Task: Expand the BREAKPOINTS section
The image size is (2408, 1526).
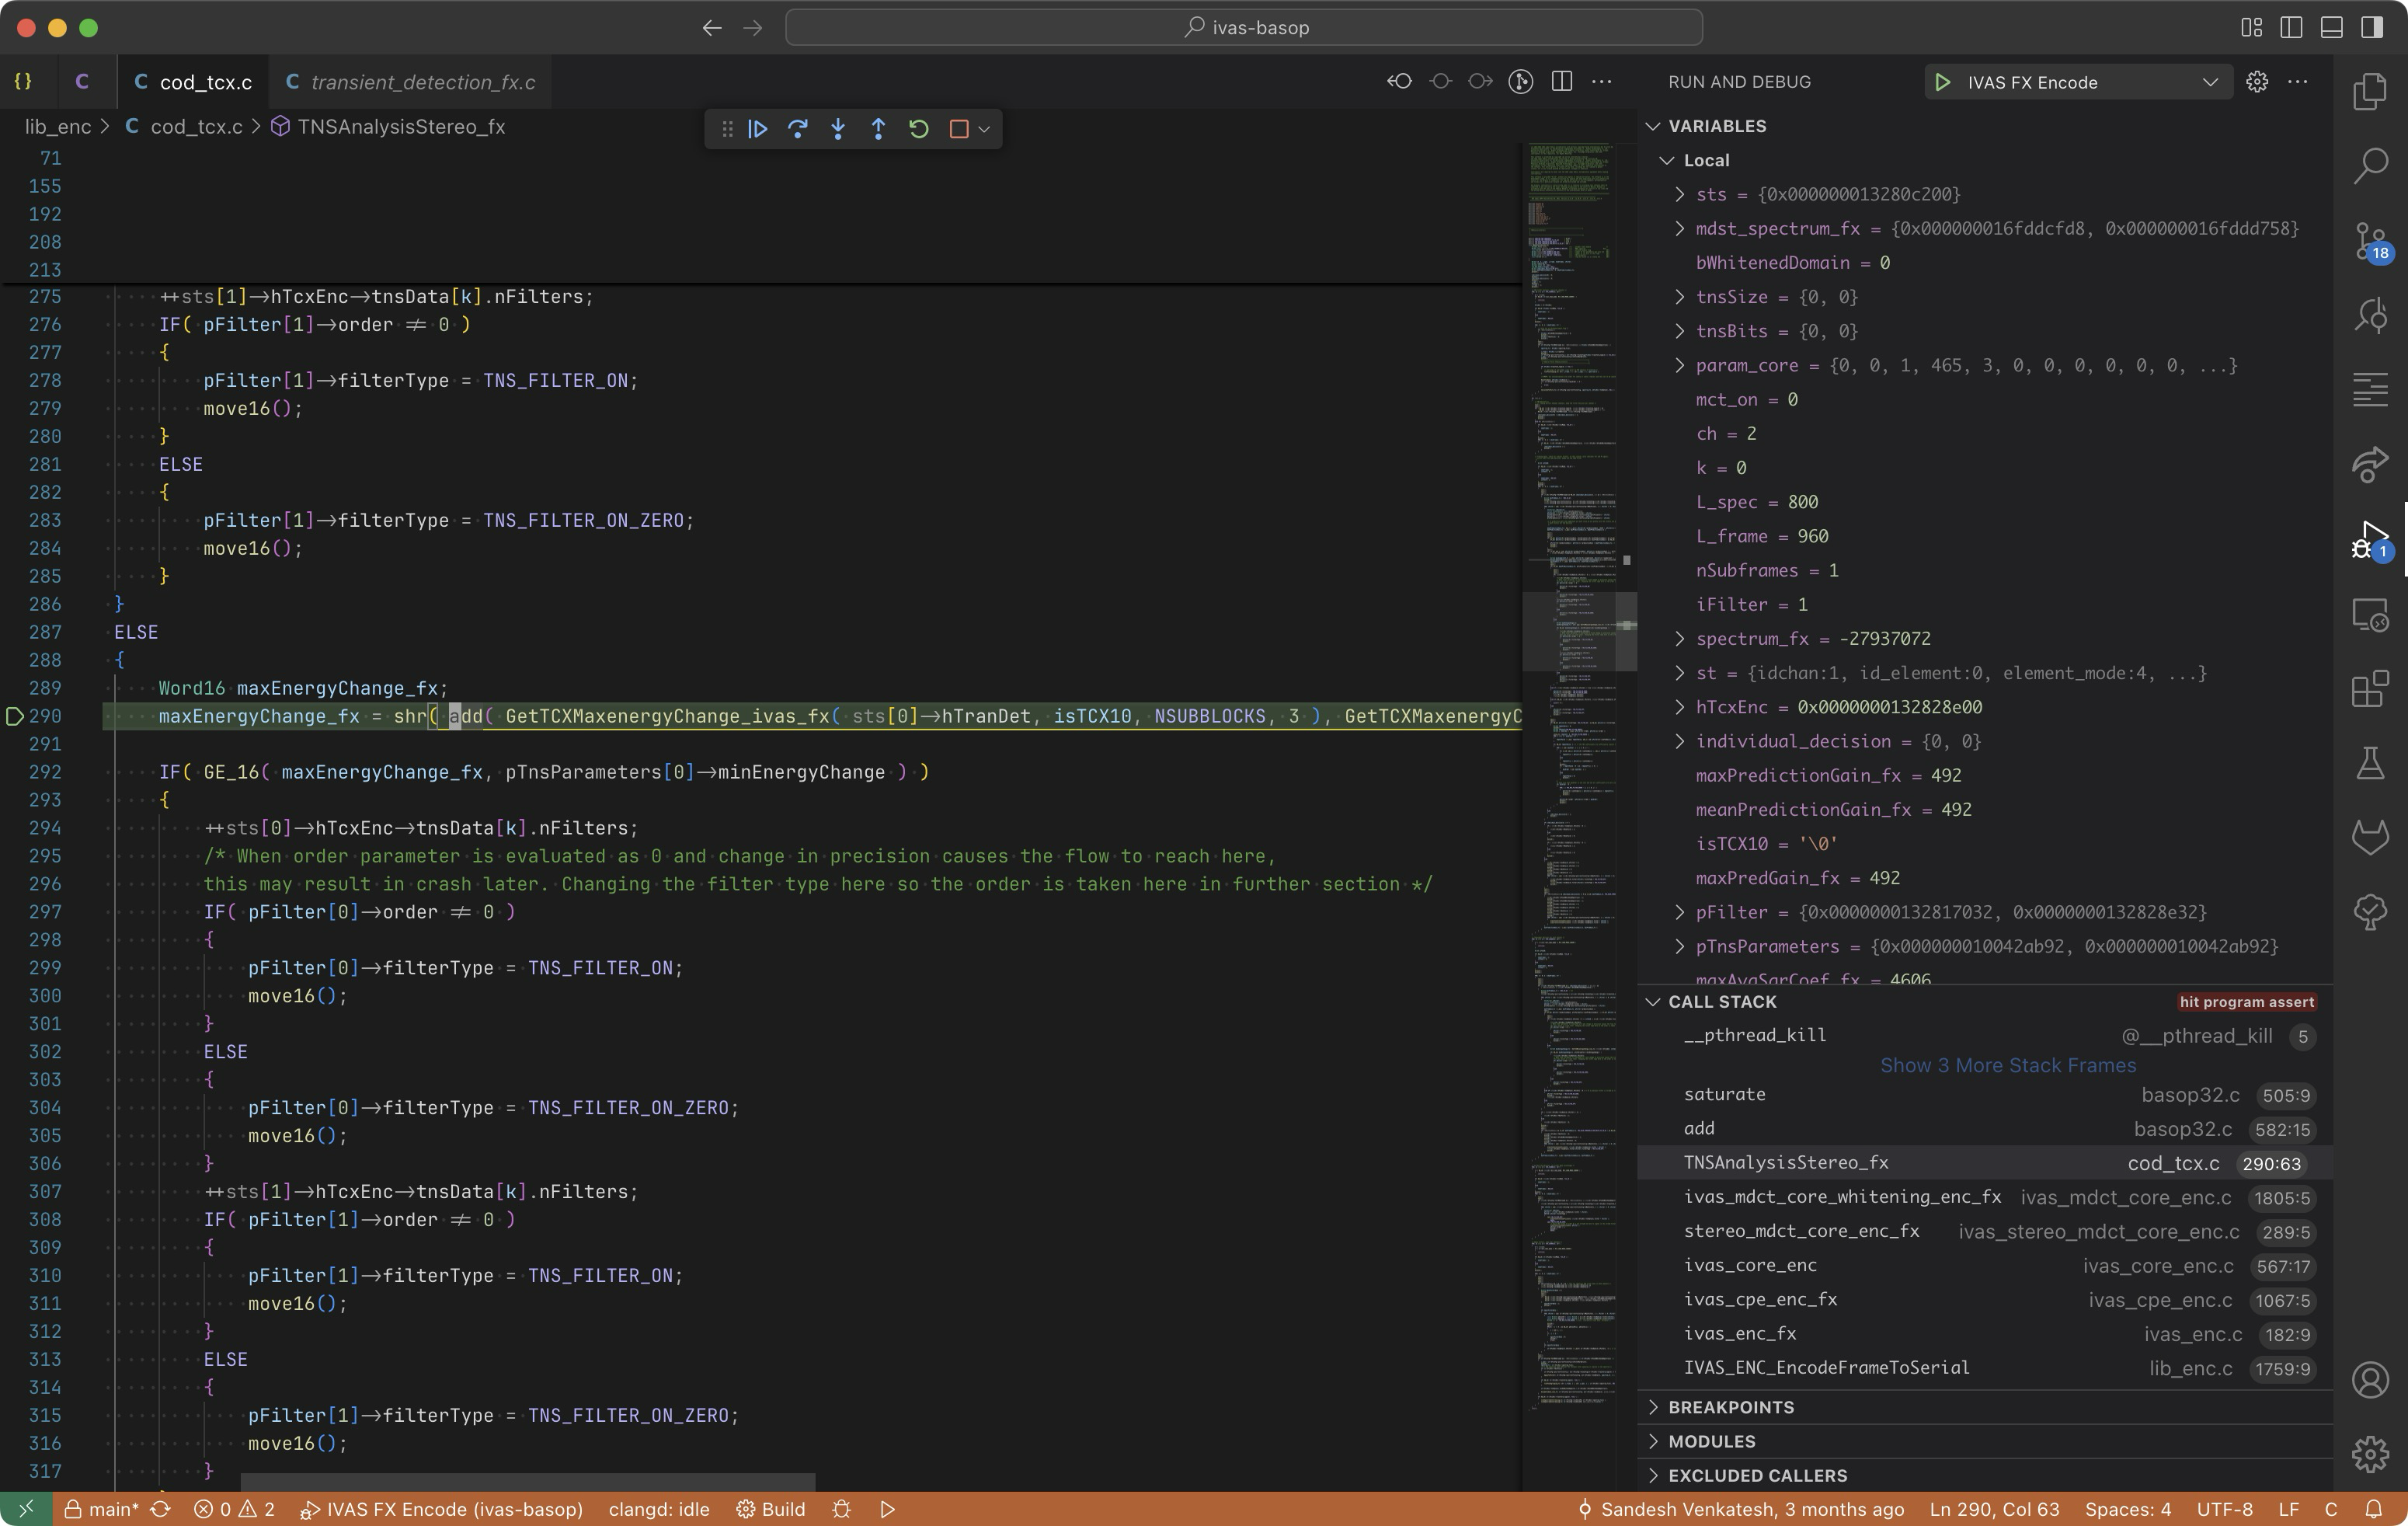Action: point(1731,1407)
